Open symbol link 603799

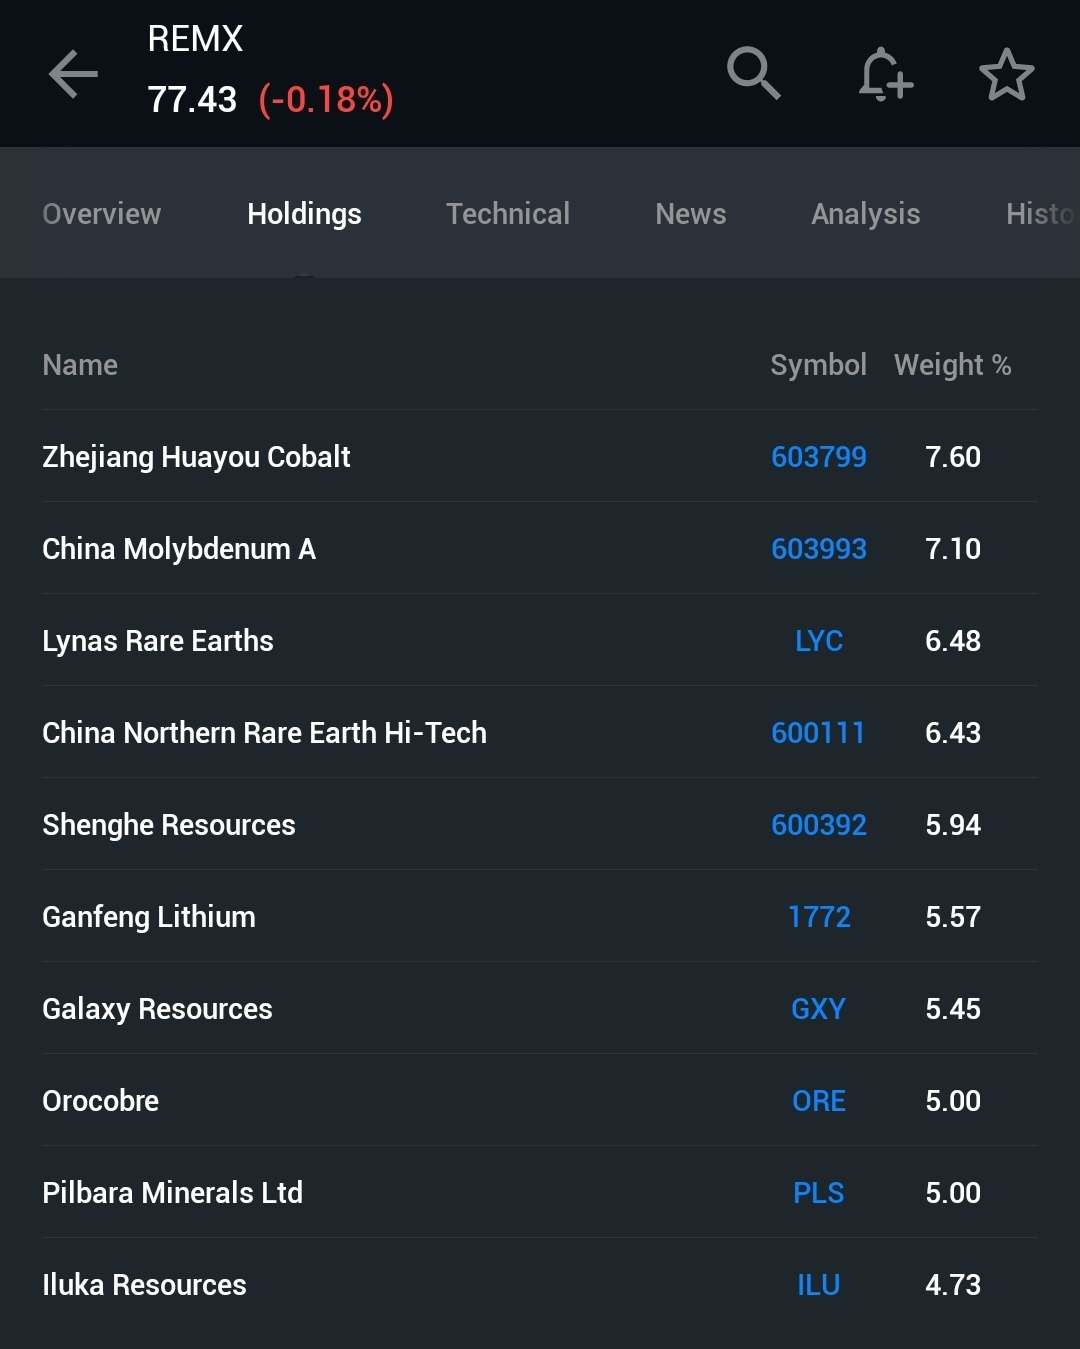click(x=819, y=457)
